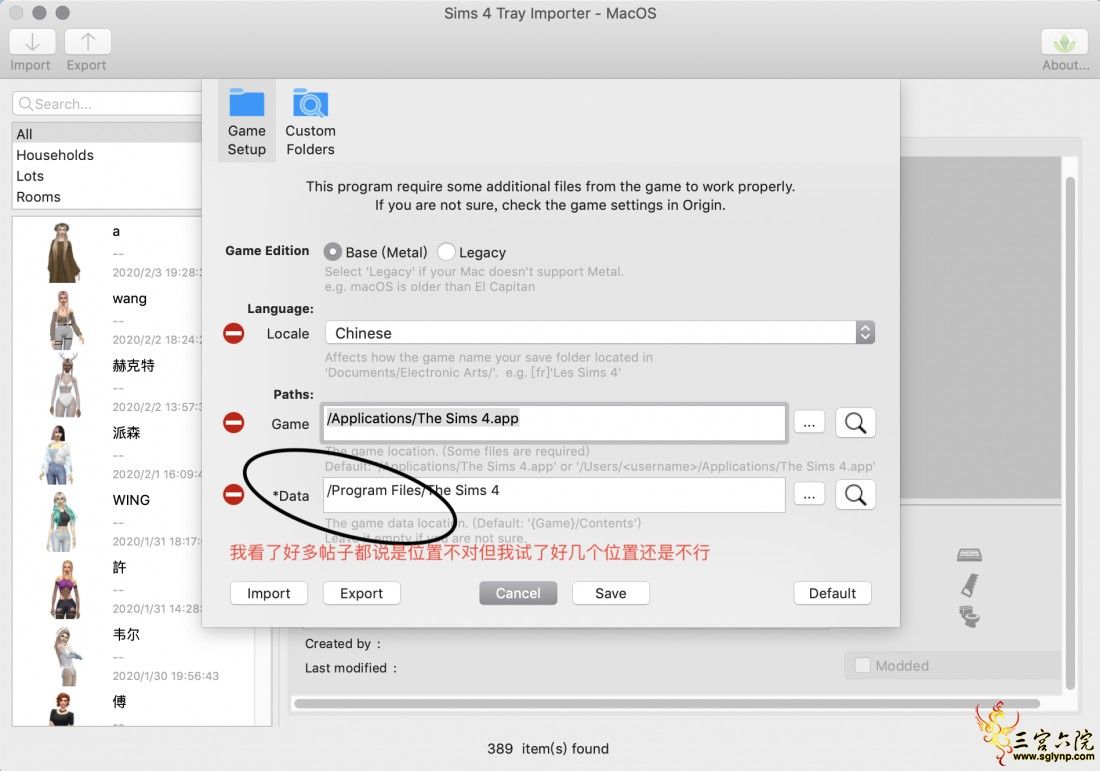Viewport: 1100px width, 771px height.
Task: Select Base (Metal) game edition
Action: point(333,252)
